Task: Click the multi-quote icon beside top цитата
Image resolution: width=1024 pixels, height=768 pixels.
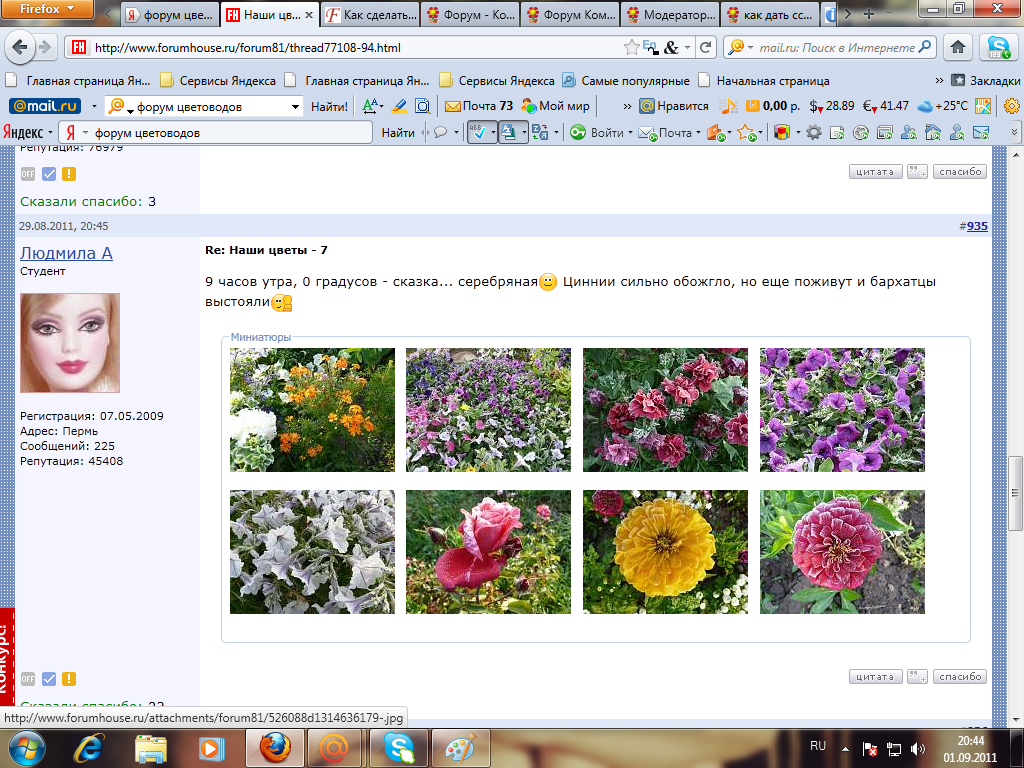Action: (x=917, y=172)
